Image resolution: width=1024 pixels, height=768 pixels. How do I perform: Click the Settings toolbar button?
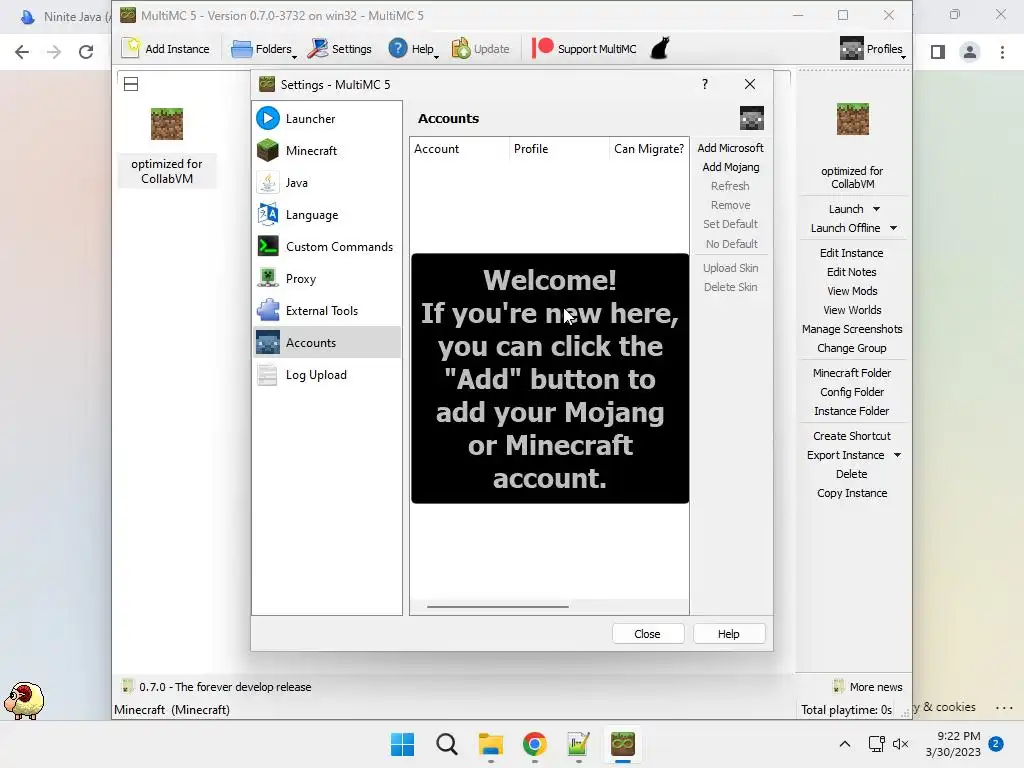pos(340,49)
